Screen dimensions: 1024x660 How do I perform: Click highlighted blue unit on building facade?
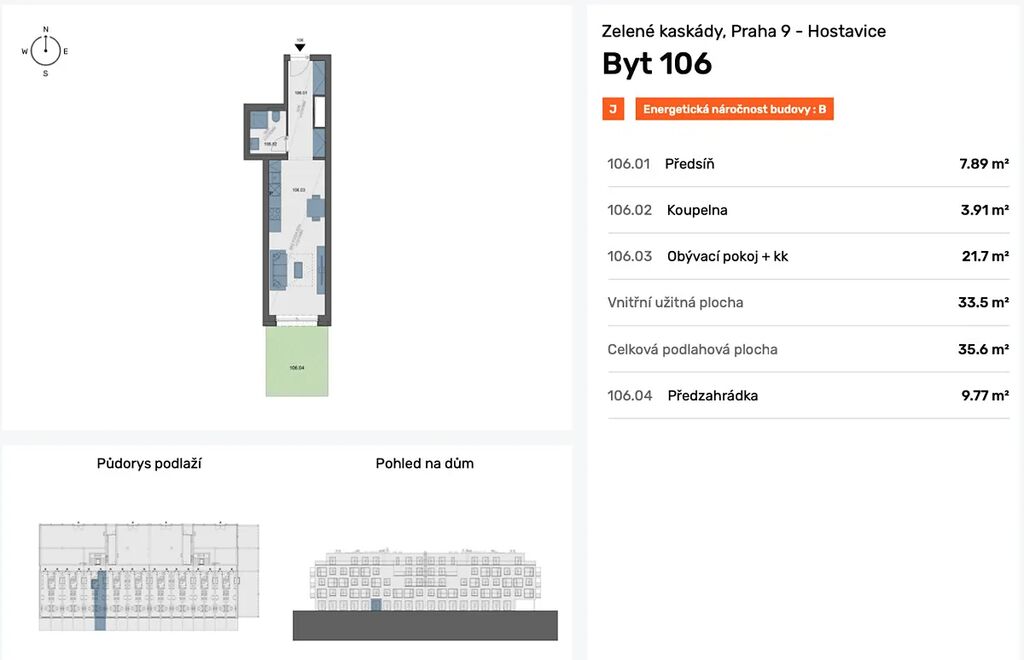point(376,605)
